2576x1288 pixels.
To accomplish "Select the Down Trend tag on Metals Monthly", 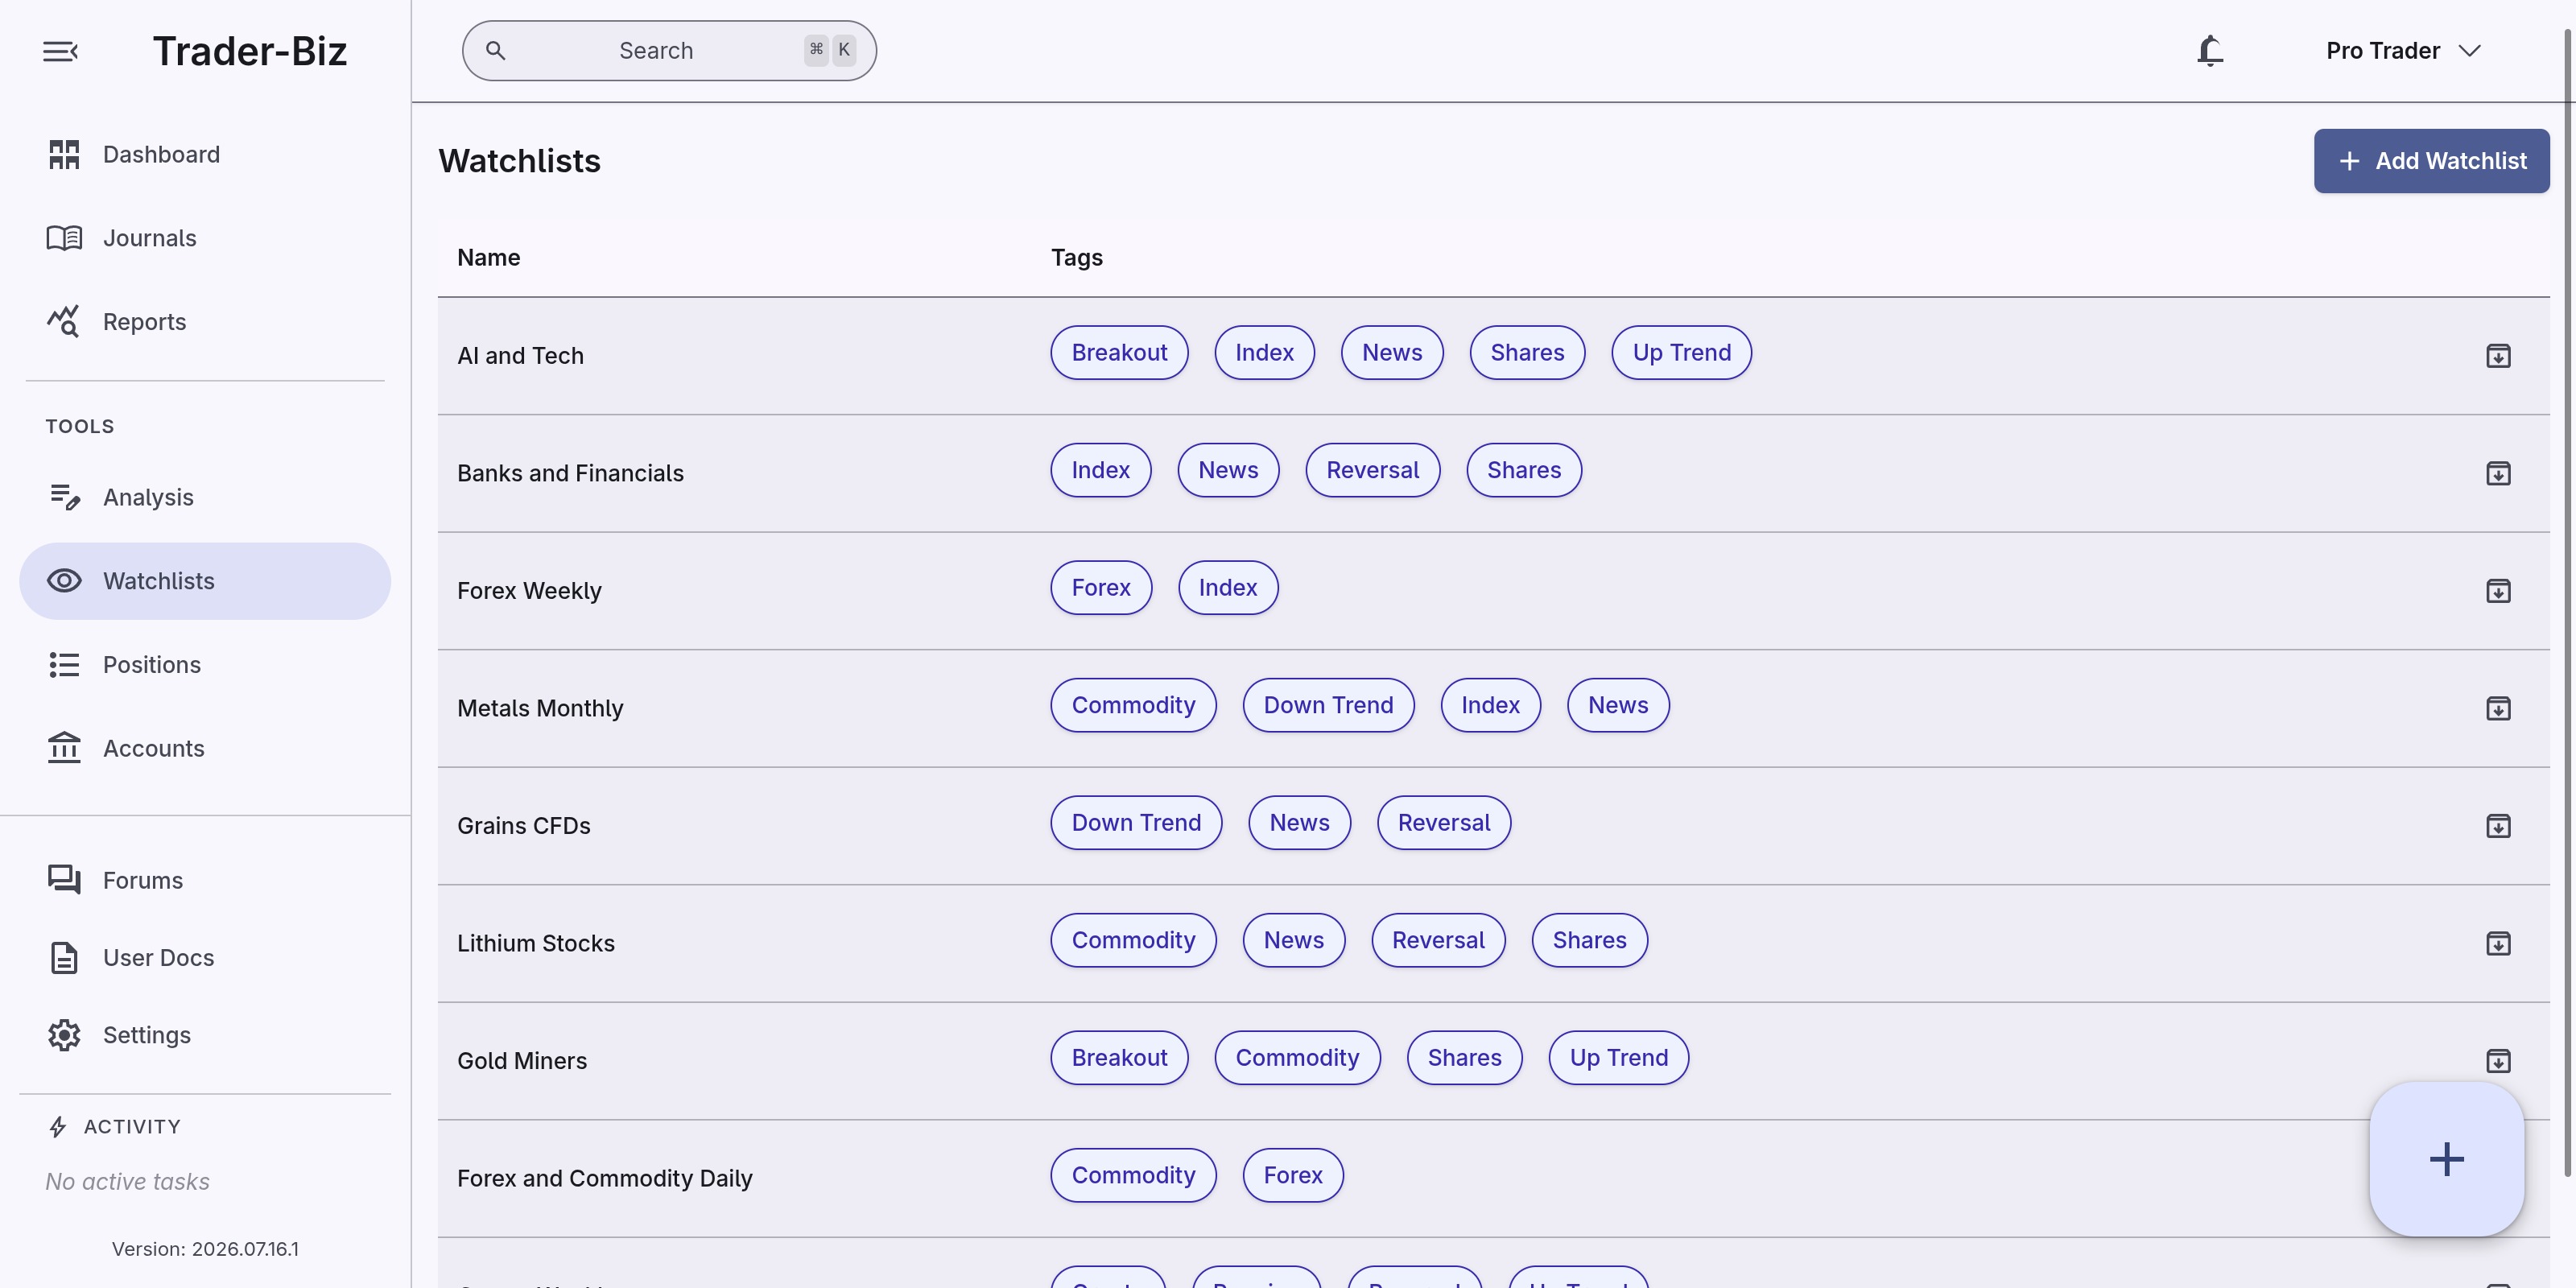I will click(1328, 705).
